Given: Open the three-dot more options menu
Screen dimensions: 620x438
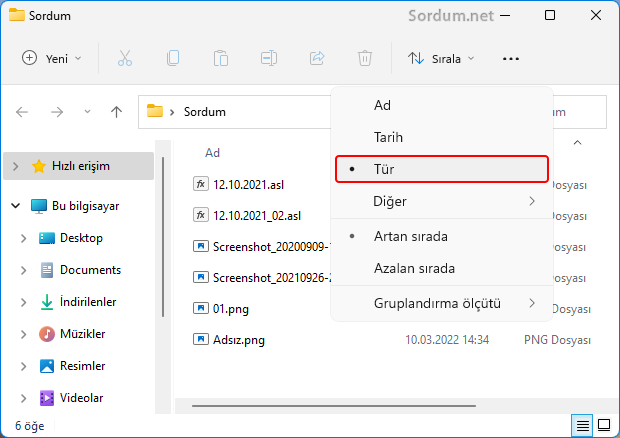Looking at the screenshot, I should tap(510, 59).
